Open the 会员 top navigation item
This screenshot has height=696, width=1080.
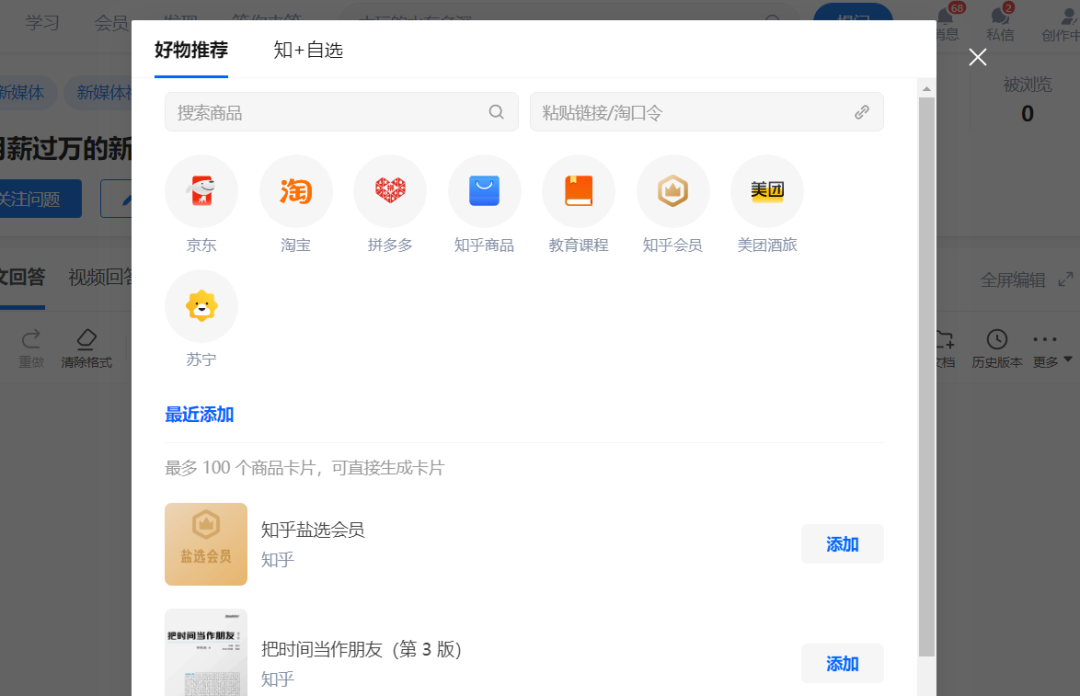[111, 23]
